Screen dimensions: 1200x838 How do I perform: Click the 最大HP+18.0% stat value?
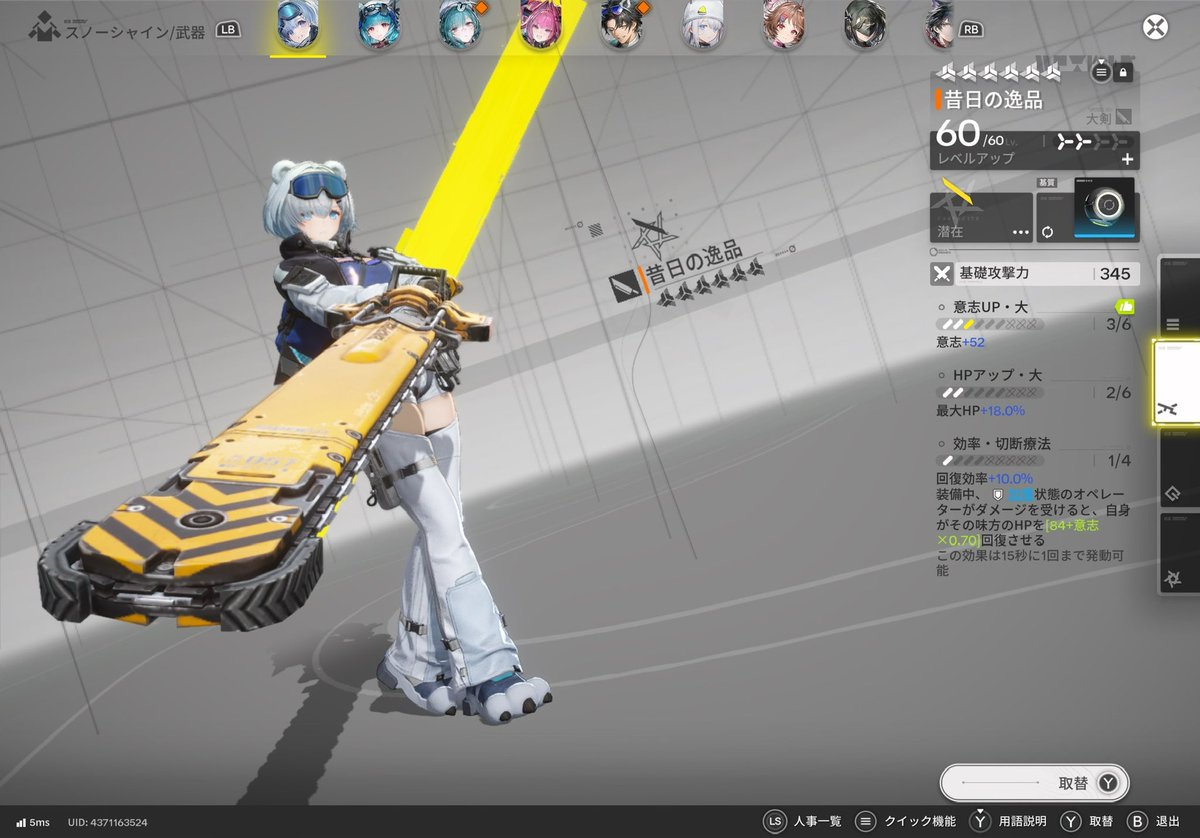click(981, 411)
